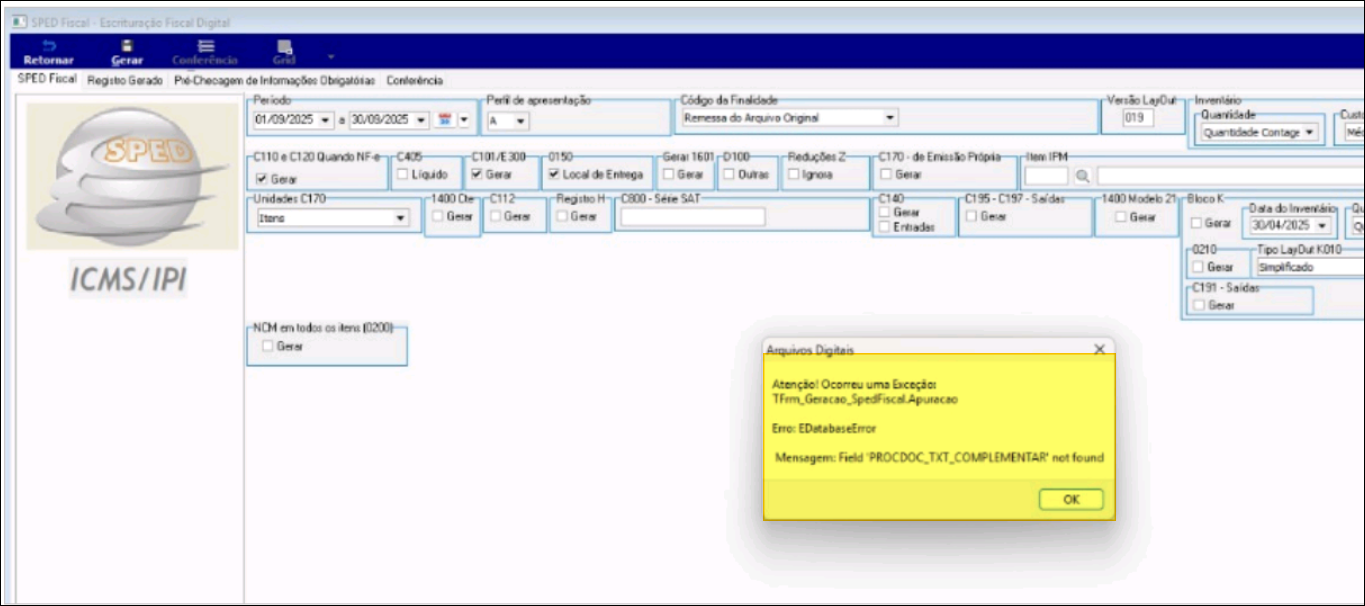Open the Unidades C170 Itens dropdown
The width and height of the screenshot is (1365, 606).
point(400,217)
